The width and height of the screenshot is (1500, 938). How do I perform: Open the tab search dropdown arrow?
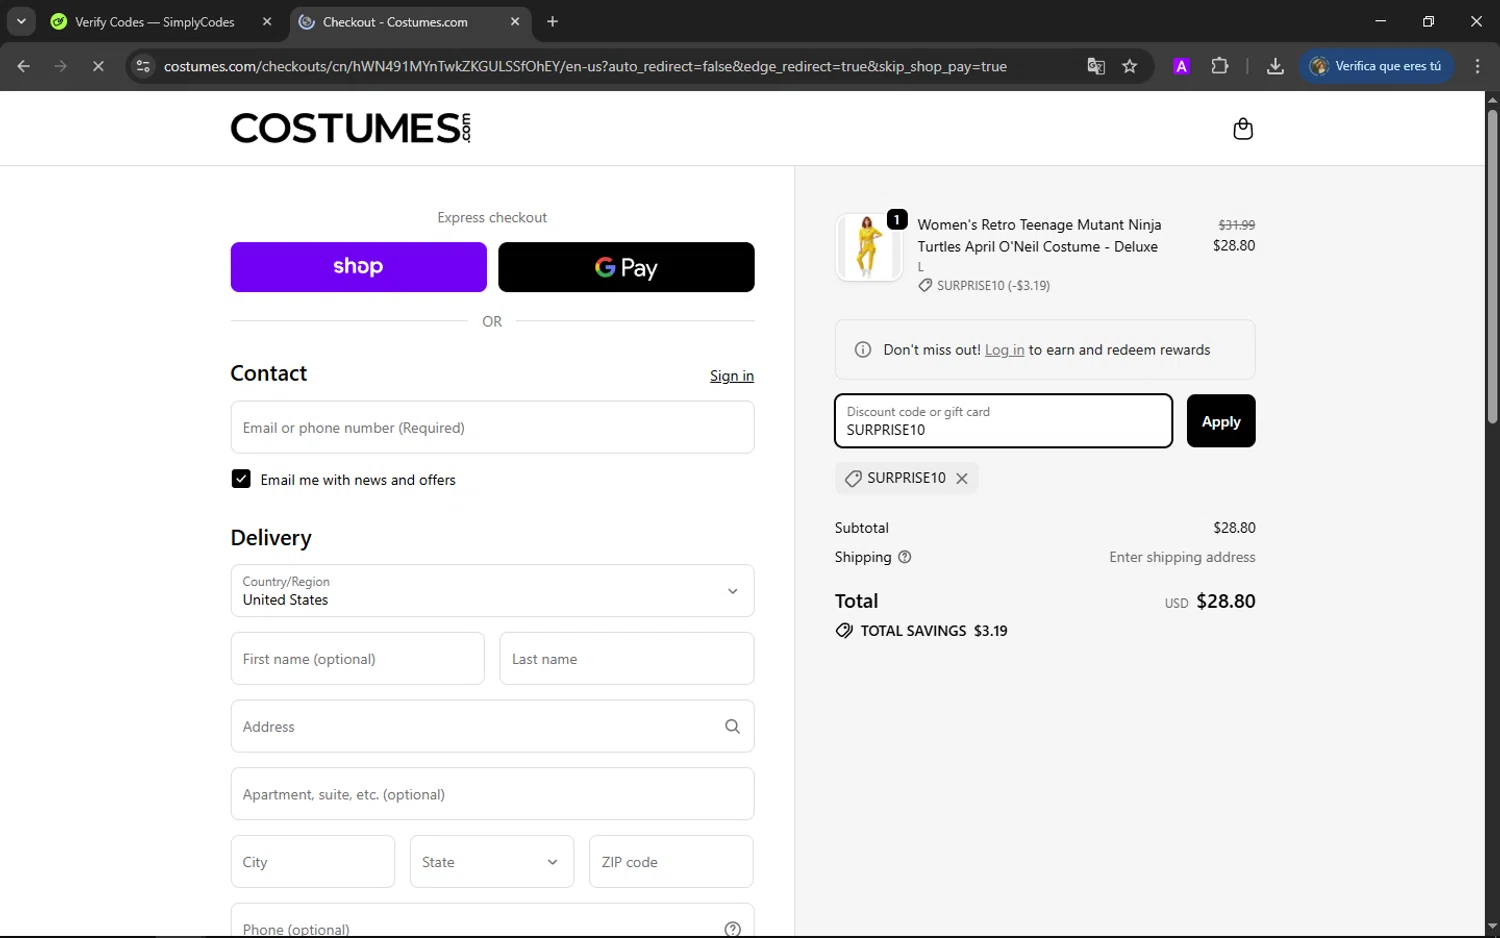tap(21, 22)
